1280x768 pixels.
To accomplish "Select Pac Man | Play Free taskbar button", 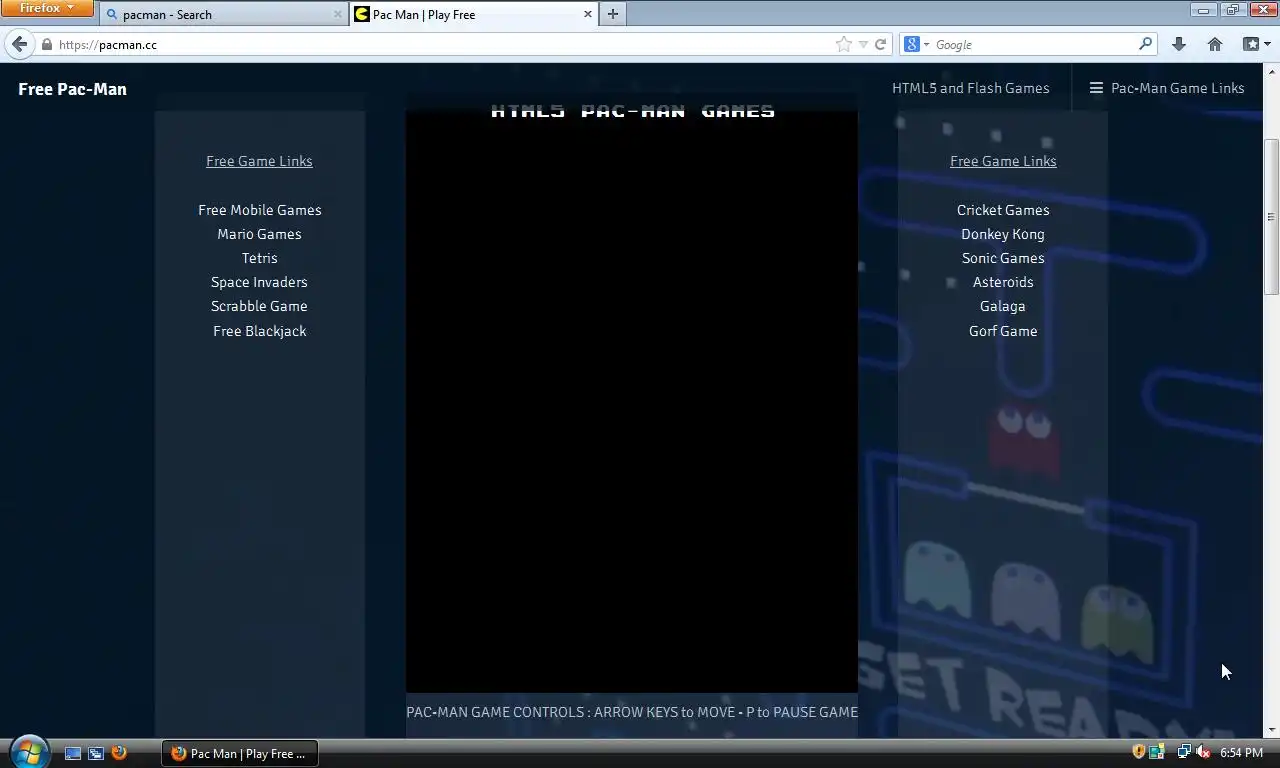I will [240, 753].
